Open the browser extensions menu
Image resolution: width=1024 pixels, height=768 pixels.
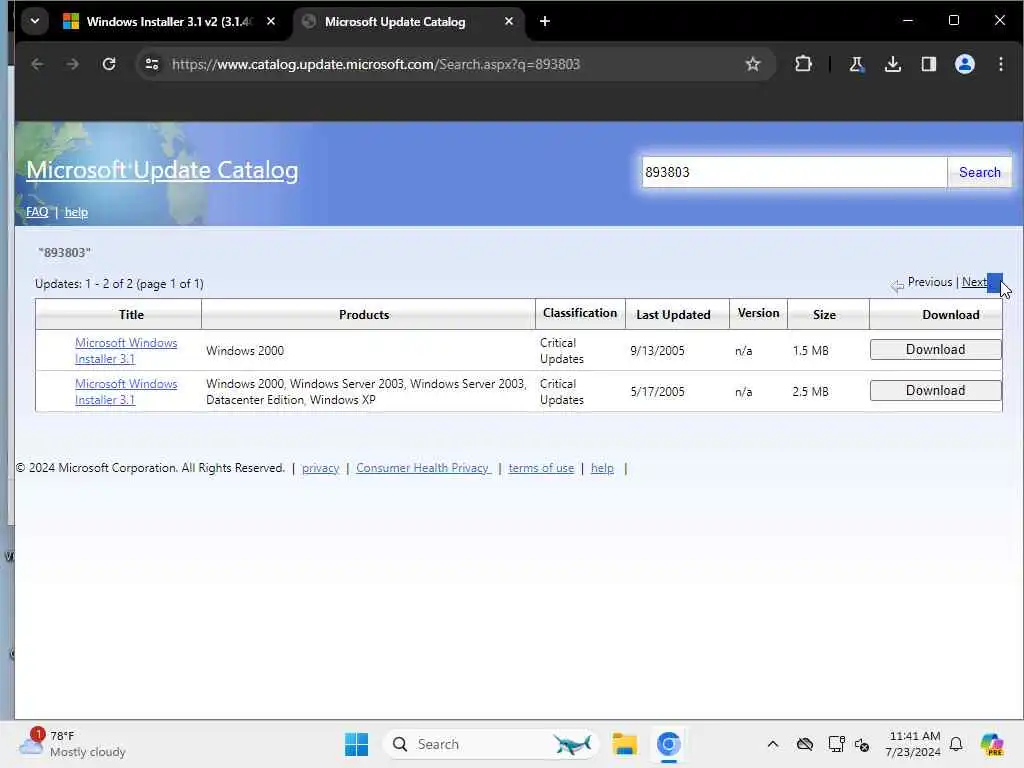tap(803, 64)
